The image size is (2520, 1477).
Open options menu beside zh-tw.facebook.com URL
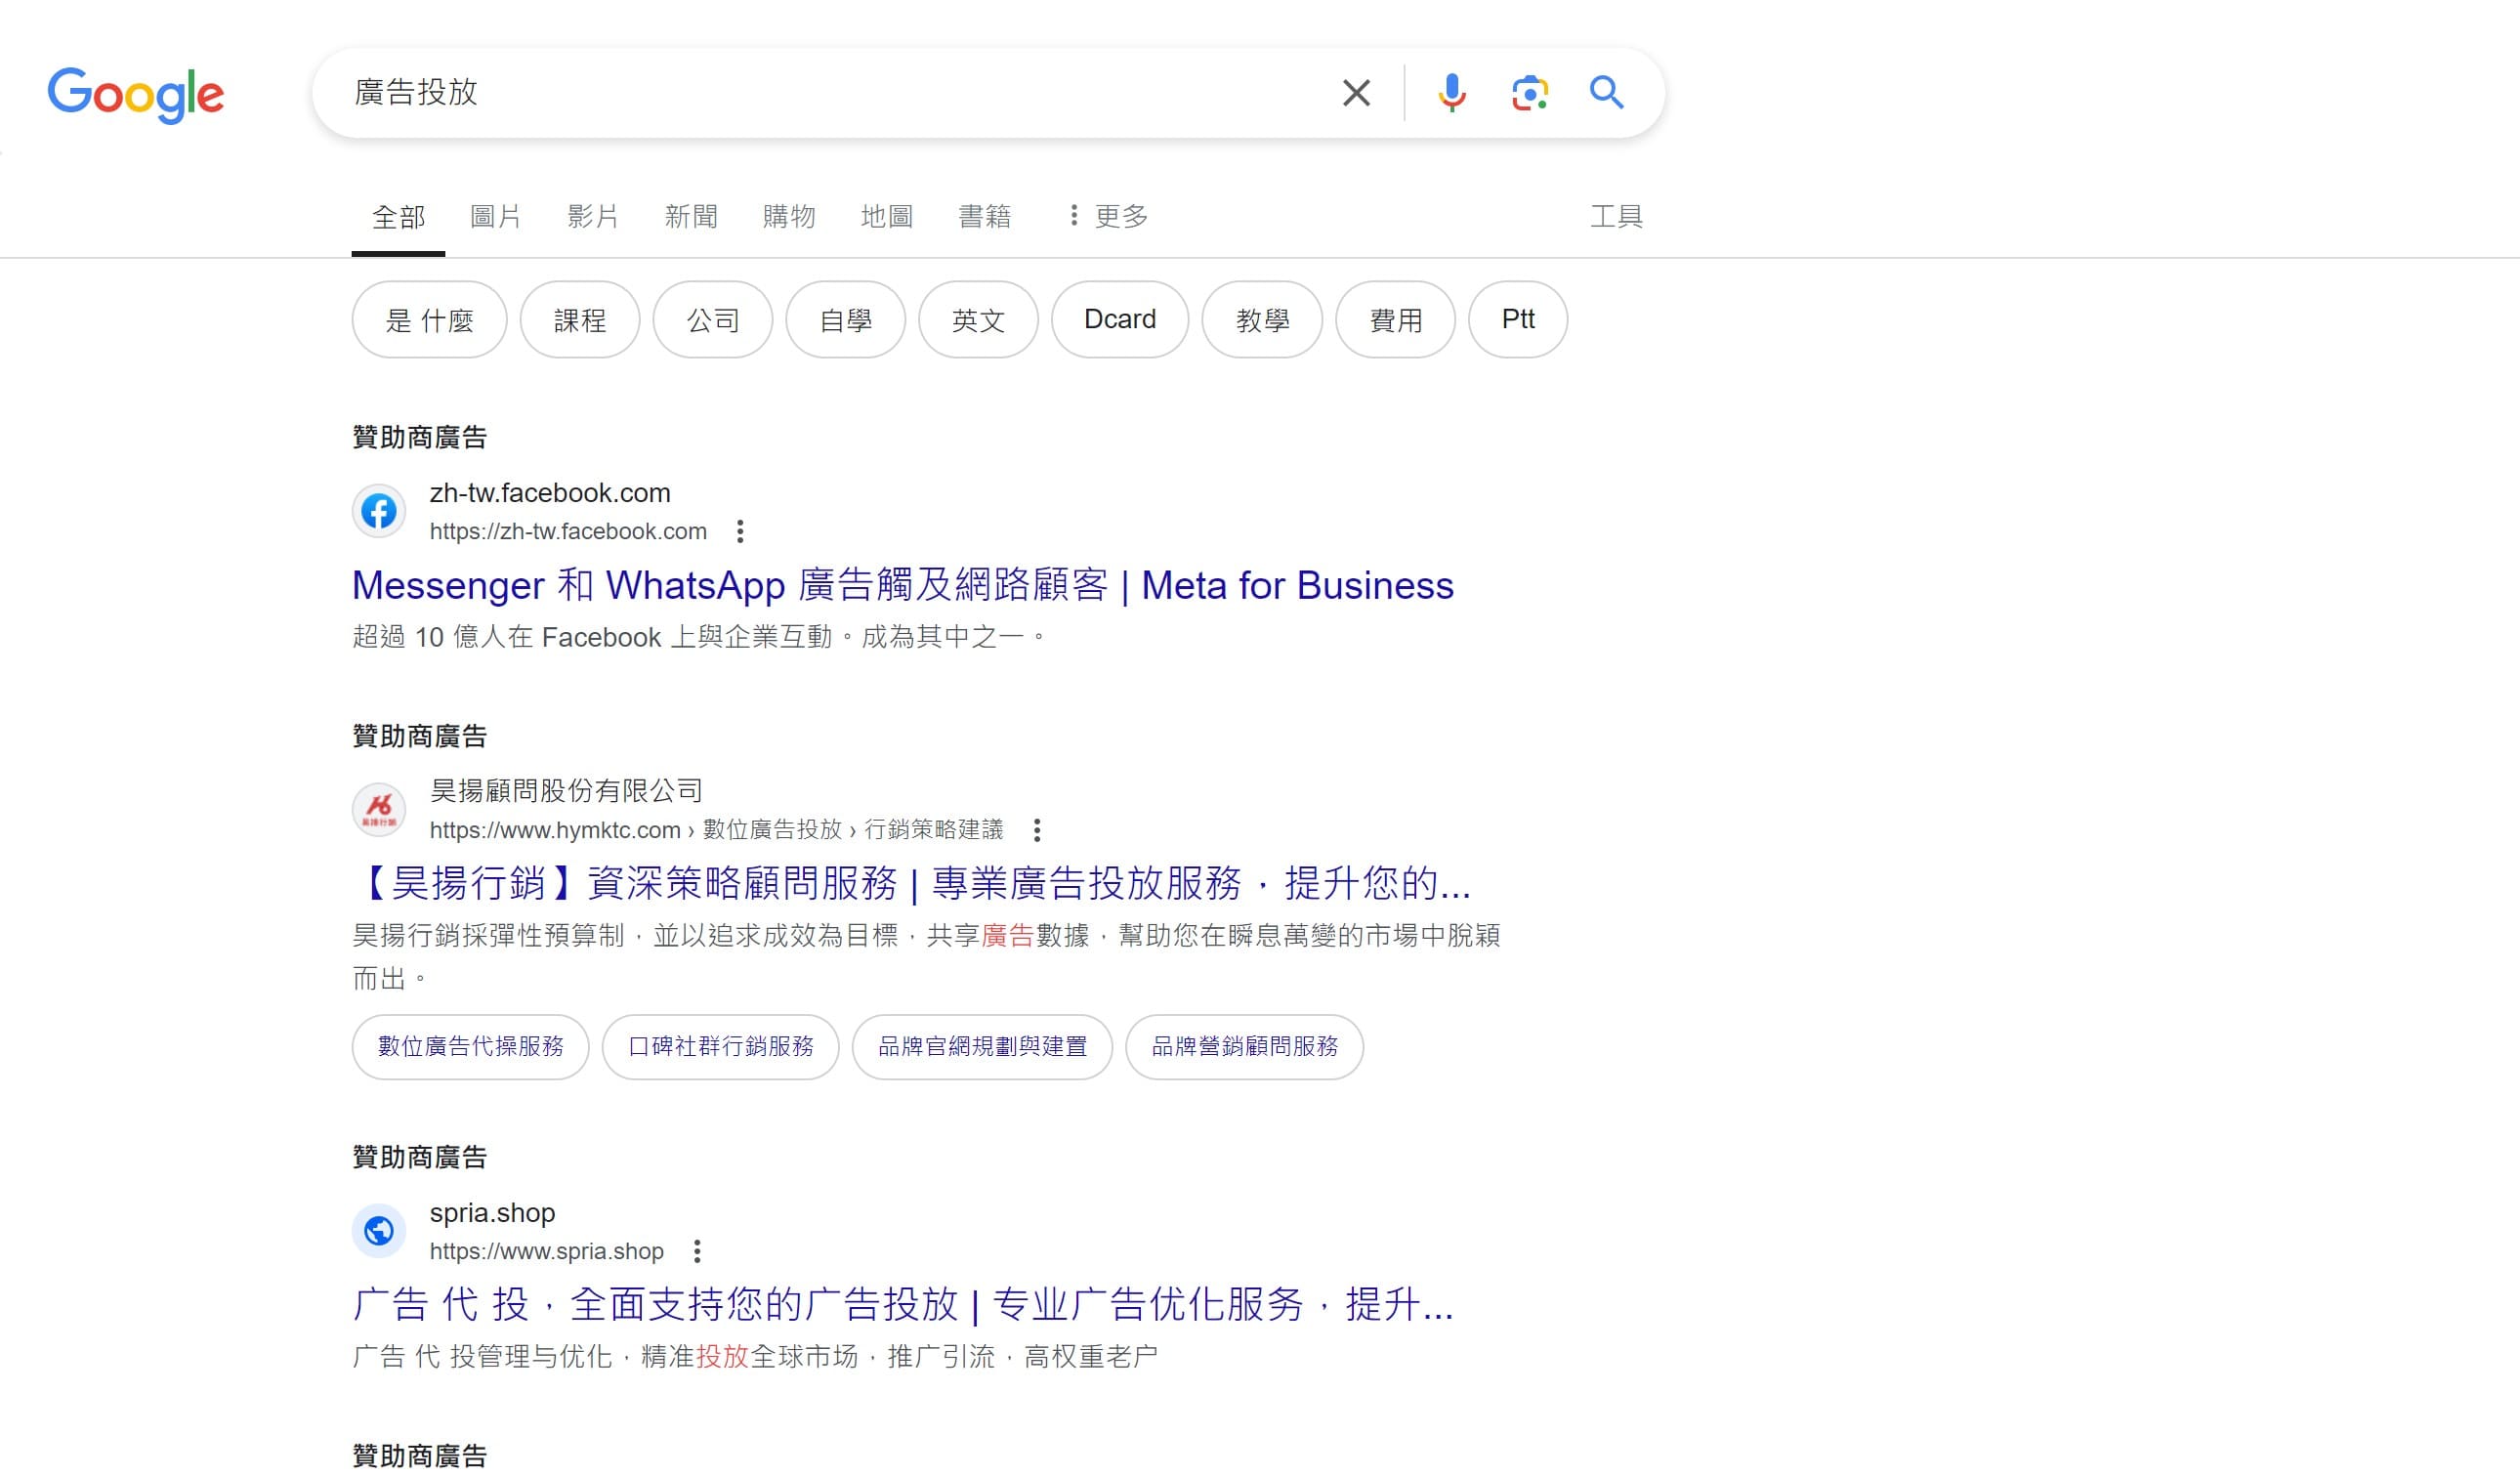pos(740,532)
